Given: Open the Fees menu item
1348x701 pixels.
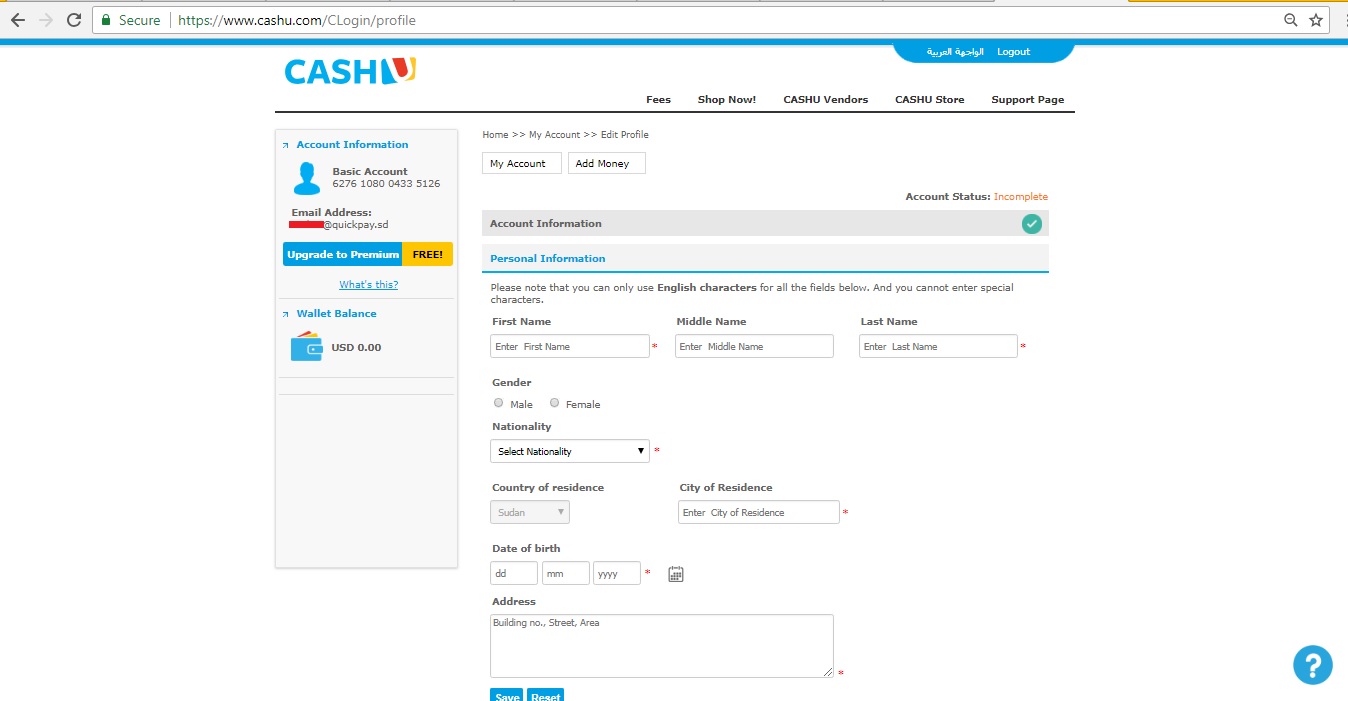Looking at the screenshot, I should 658,99.
